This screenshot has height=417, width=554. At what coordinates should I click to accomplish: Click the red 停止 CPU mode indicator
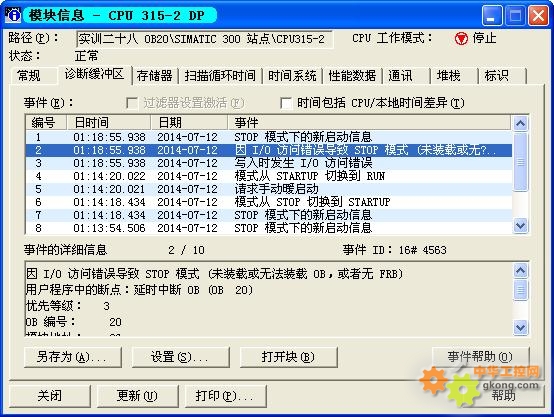[461, 38]
